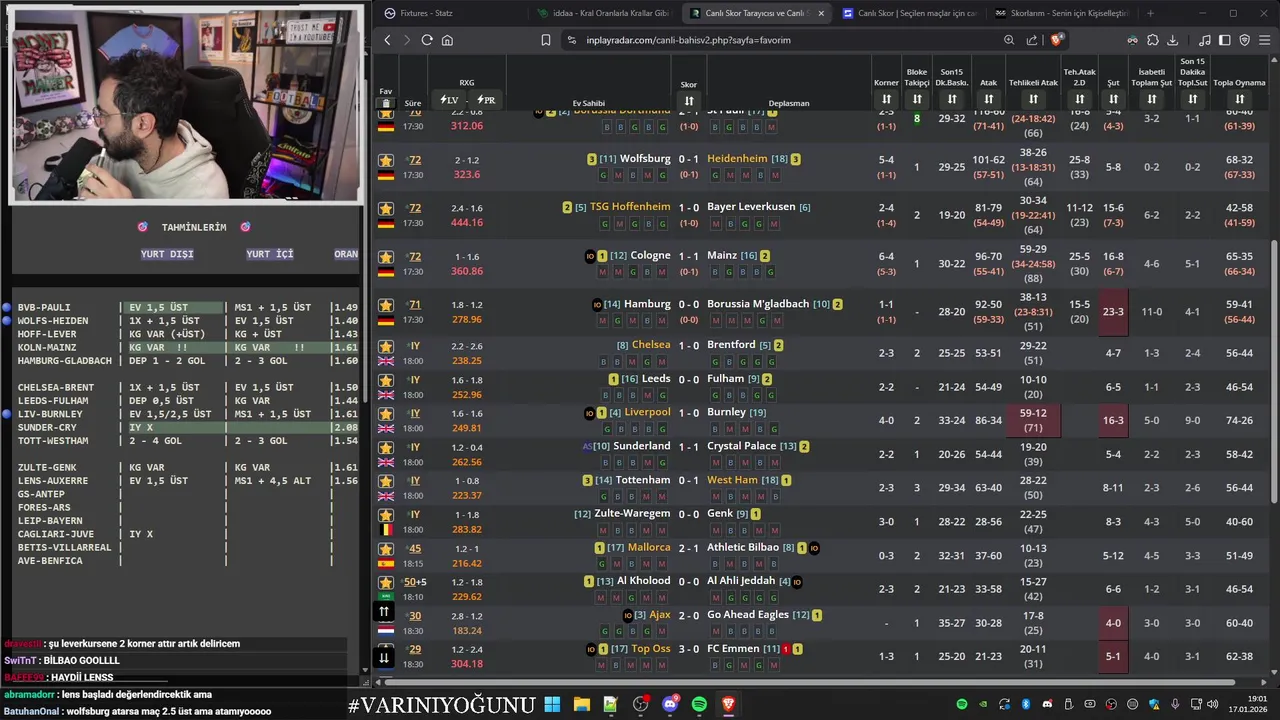Toggle favorite star for Al Kholood match

[386, 582]
